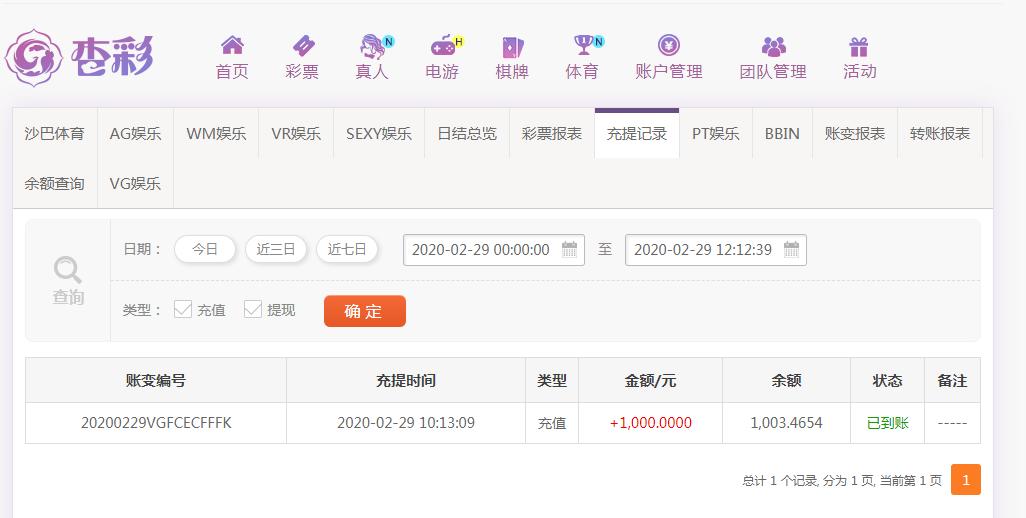1026x518 pixels.
Task: Switch to the 账变报表 tab
Action: coord(855,133)
